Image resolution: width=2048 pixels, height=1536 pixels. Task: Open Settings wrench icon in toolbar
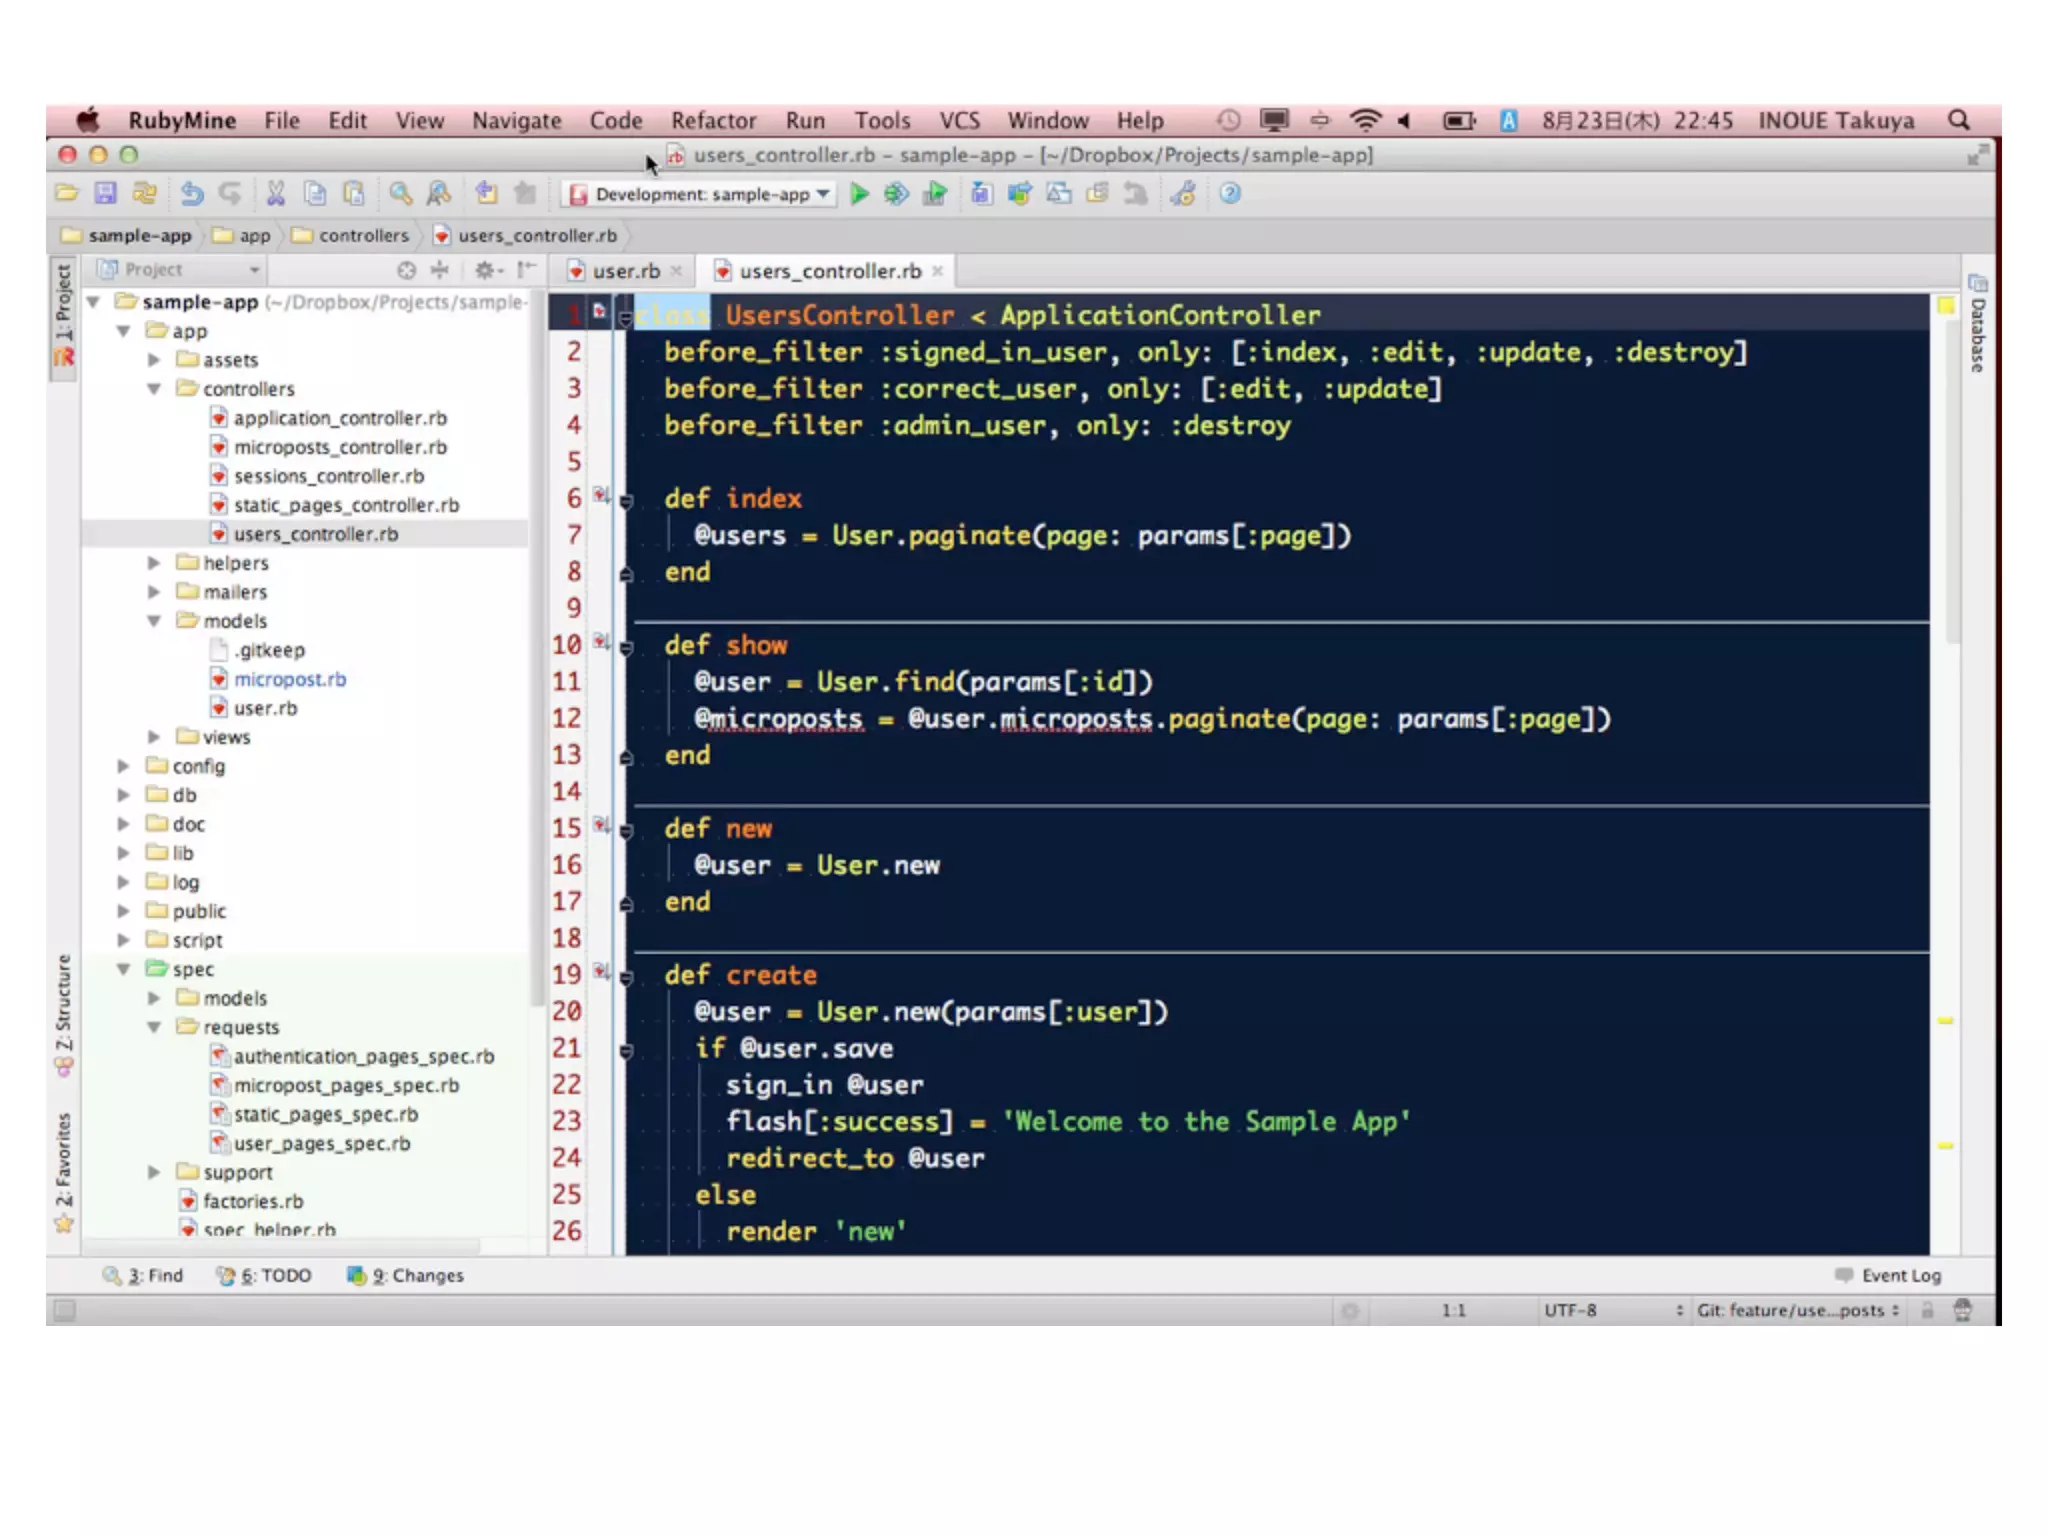click(1184, 194)
